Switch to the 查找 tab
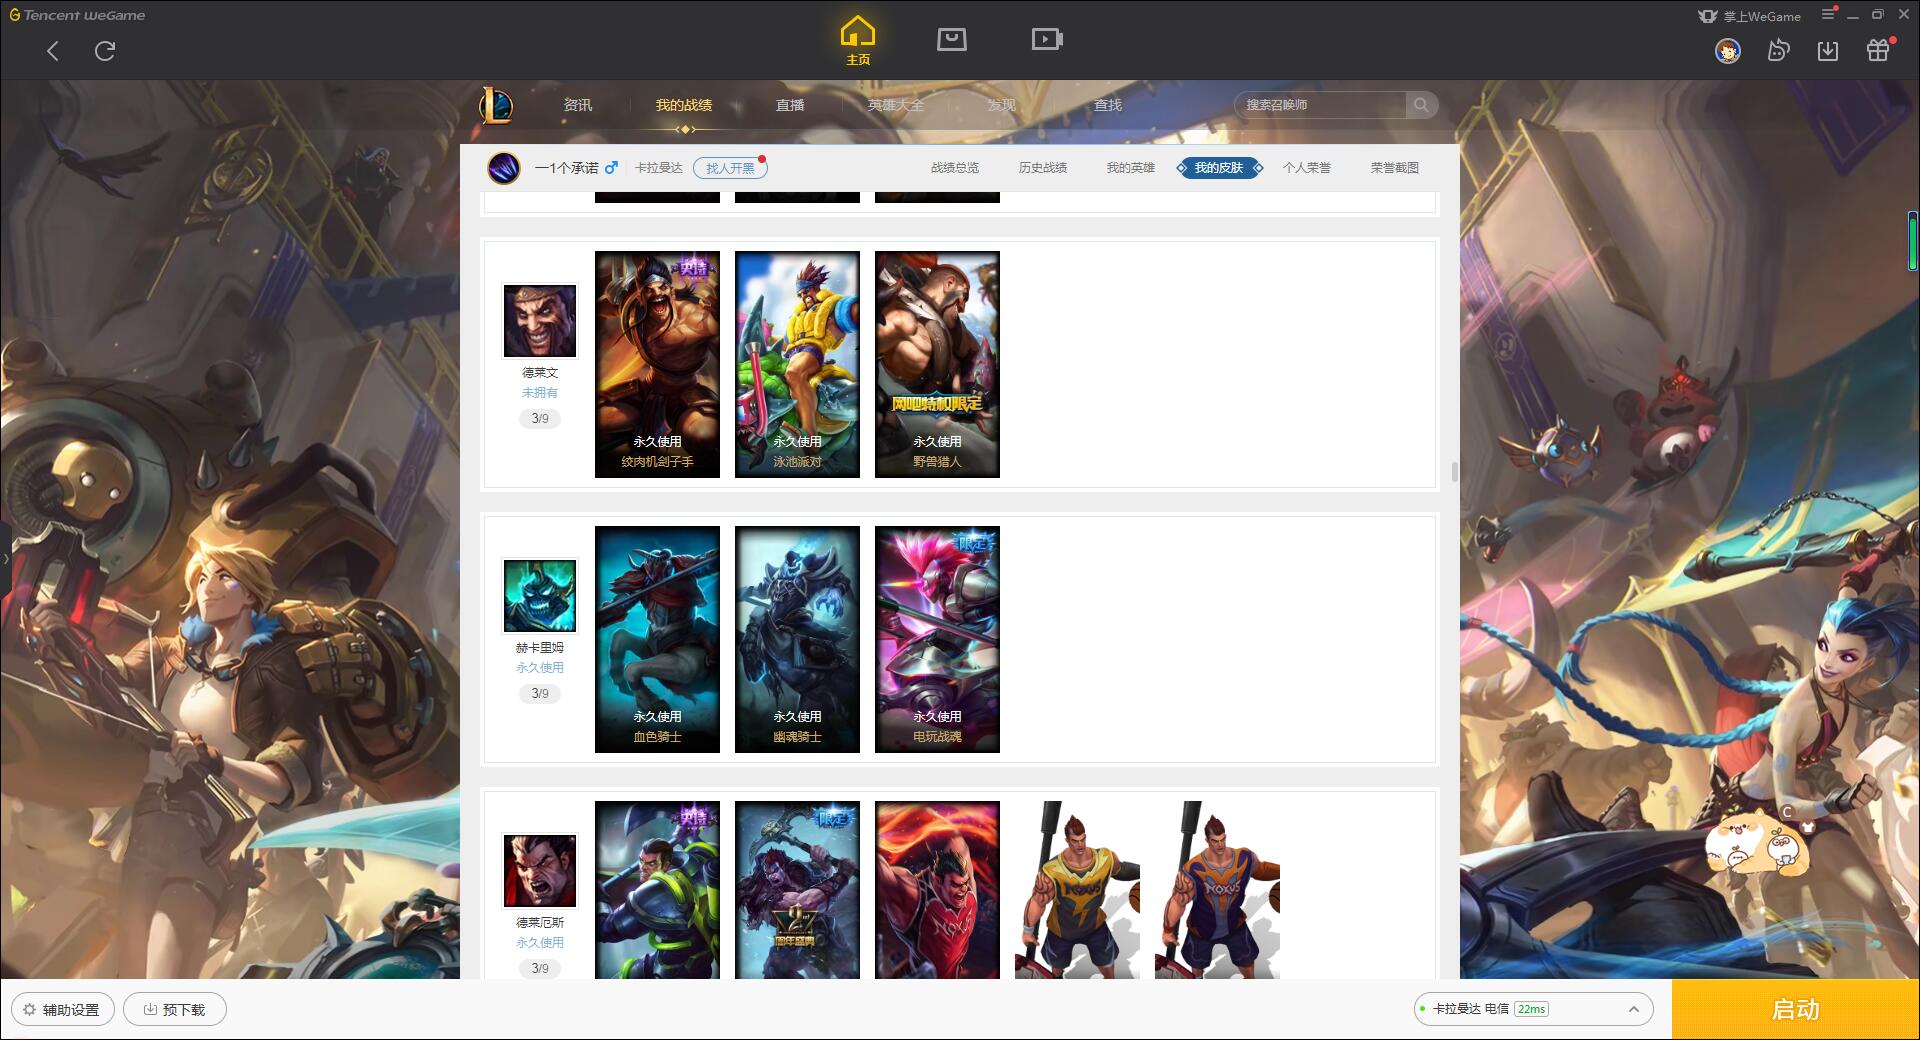 click(1108, 105)
